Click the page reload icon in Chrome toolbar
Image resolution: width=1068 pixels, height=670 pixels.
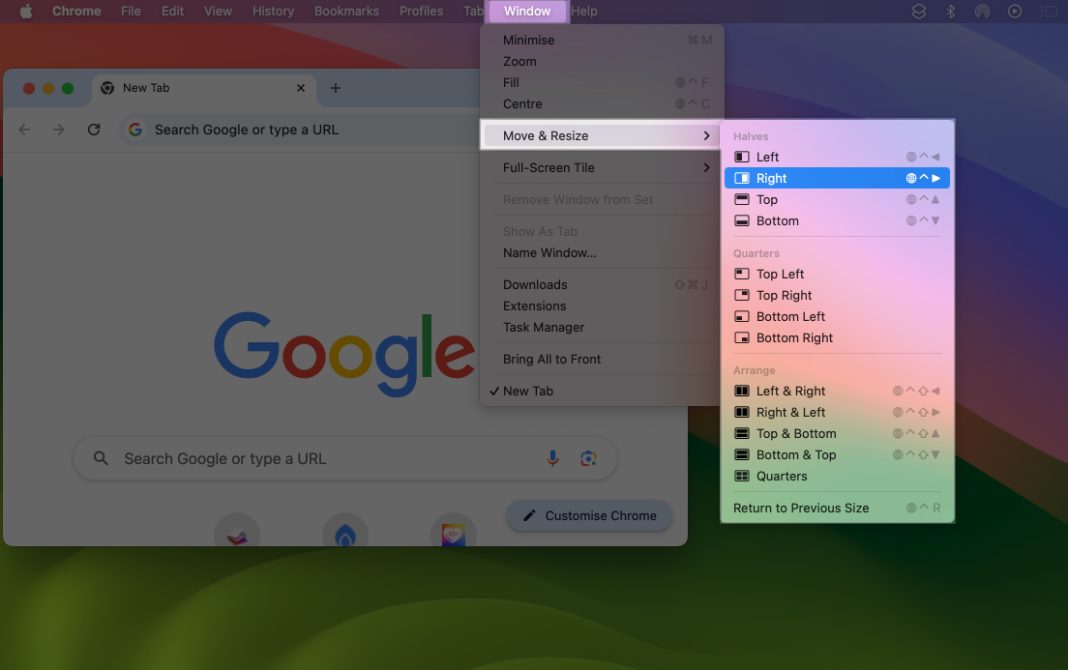click(x=93, y=129)
